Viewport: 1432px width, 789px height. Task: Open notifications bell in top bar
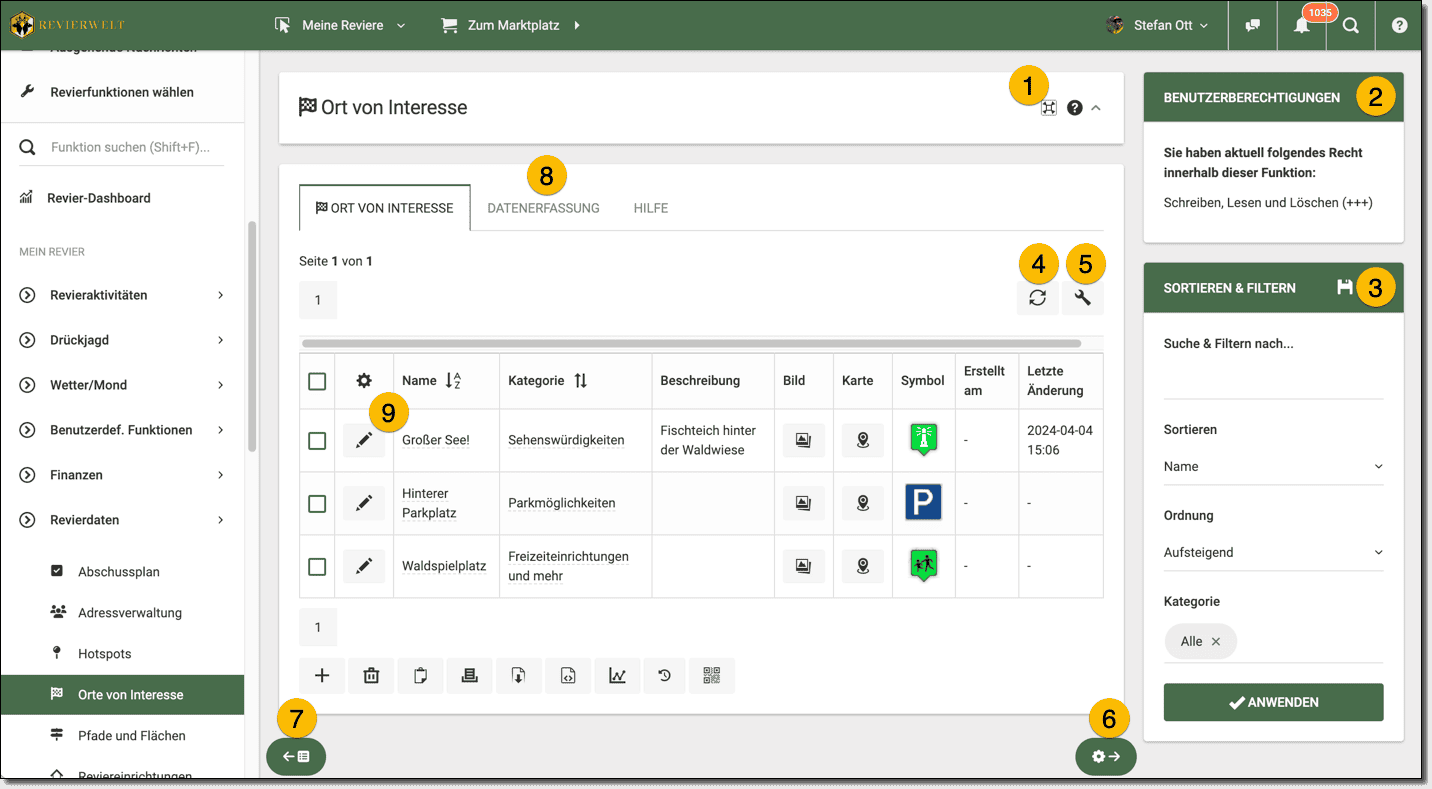click(x=1301, y=26)
